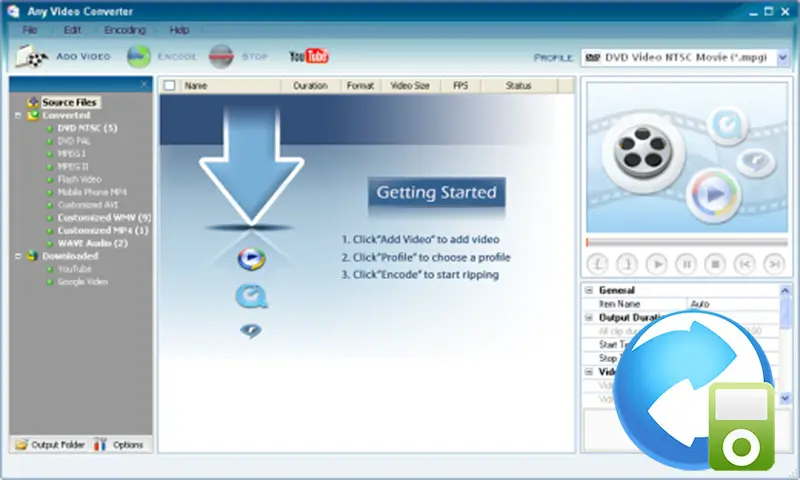Select WAVE Audio (2) tree item
Viewport: 800px width, 480px height.
coord(93,243)
